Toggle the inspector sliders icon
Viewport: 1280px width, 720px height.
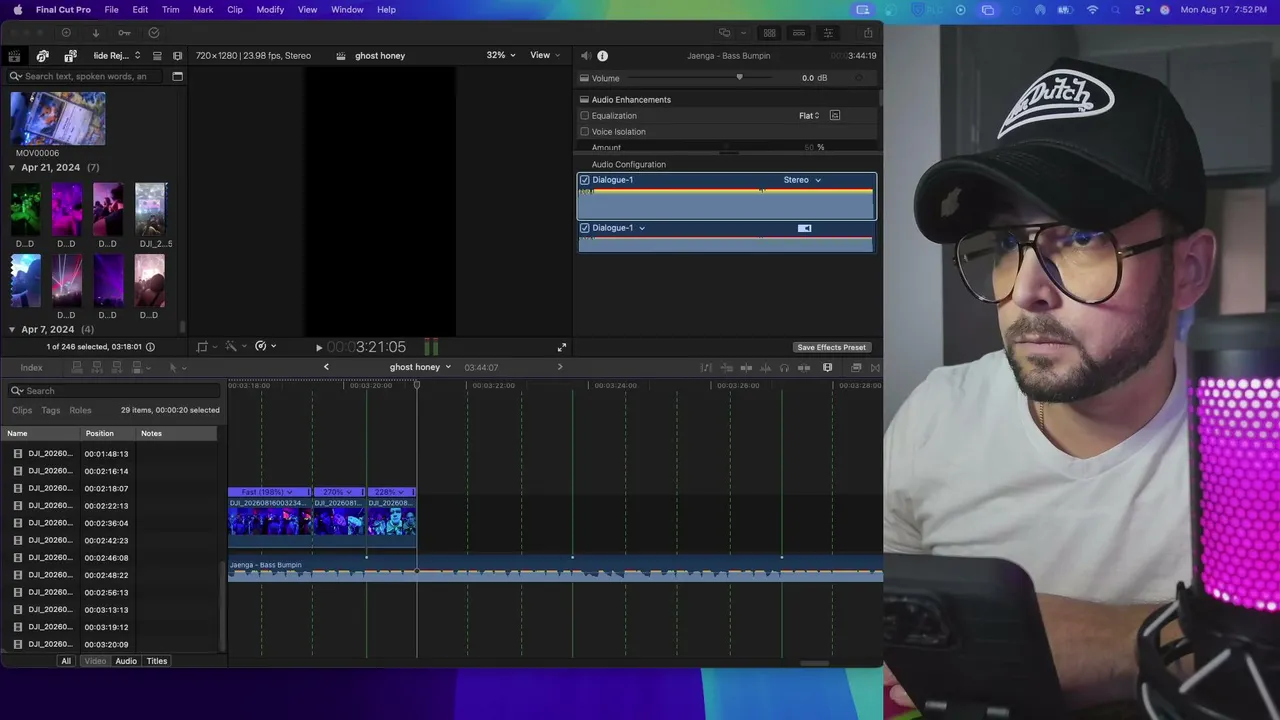click(828, 33)
